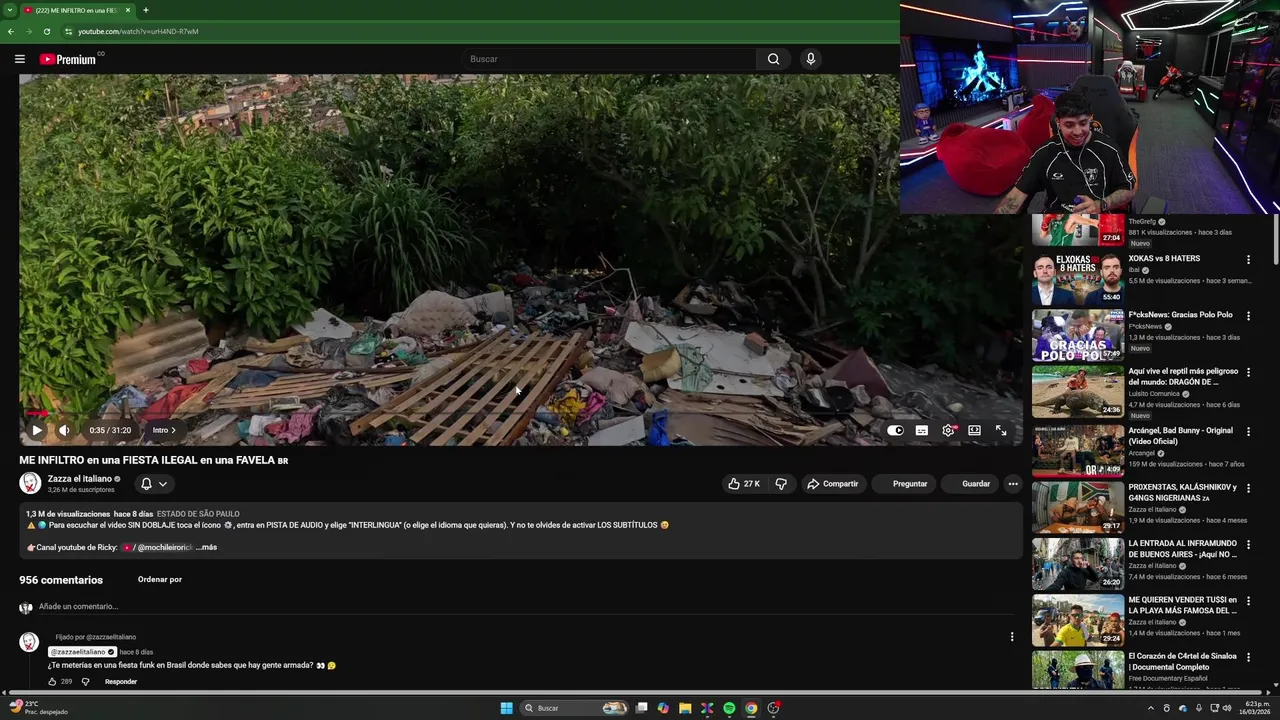Click the ESTADO DE SÃO PAULO location tag
The image size is (1280, 720).
(198, 514)
